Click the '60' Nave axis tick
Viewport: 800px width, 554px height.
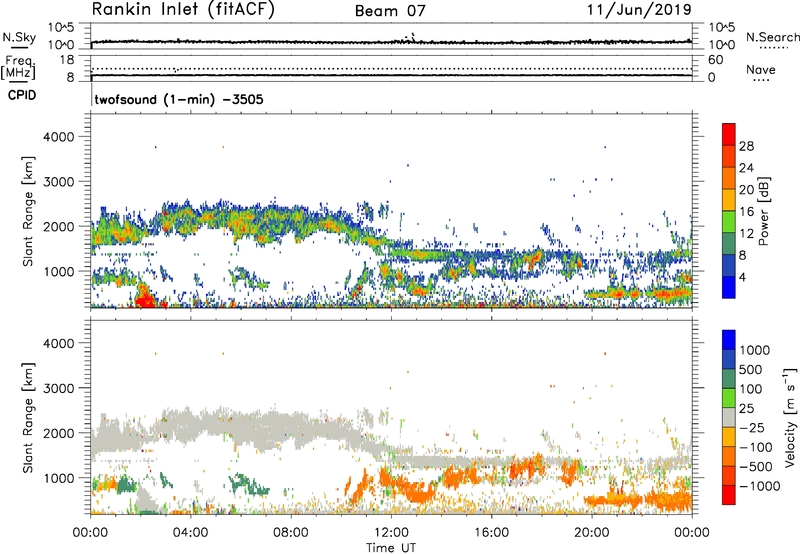click(x=715, y=60)
